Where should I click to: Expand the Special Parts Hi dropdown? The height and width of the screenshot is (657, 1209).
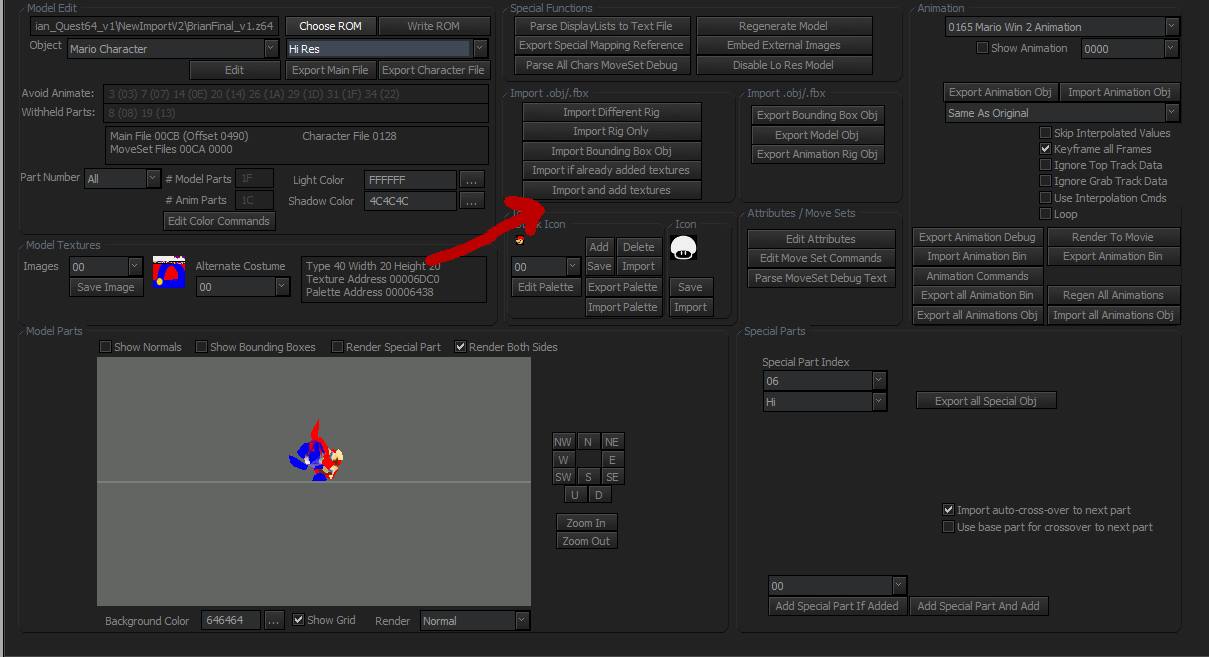click(825, 401)
